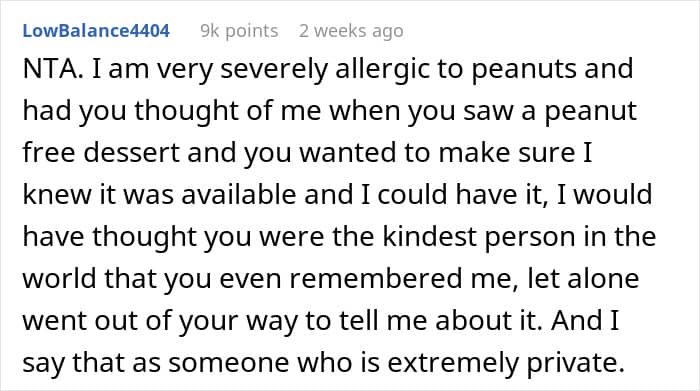Image resolution: width=700 pixels, height=391 pixels.
Task: Click the text 'say that as someone'
Action: [155, 362]
